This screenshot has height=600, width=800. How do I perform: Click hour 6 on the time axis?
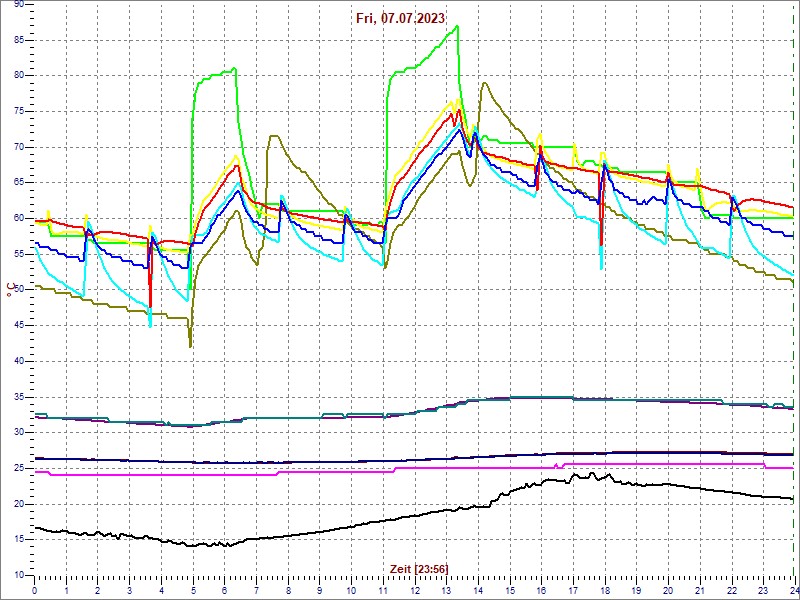pos(224,590)
